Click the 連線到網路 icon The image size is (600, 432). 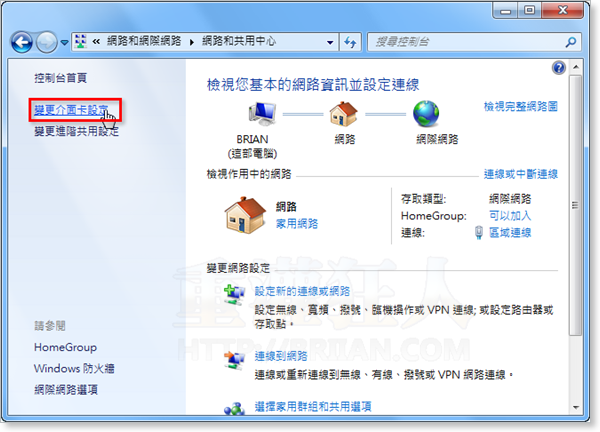click(x=234, y=361)
